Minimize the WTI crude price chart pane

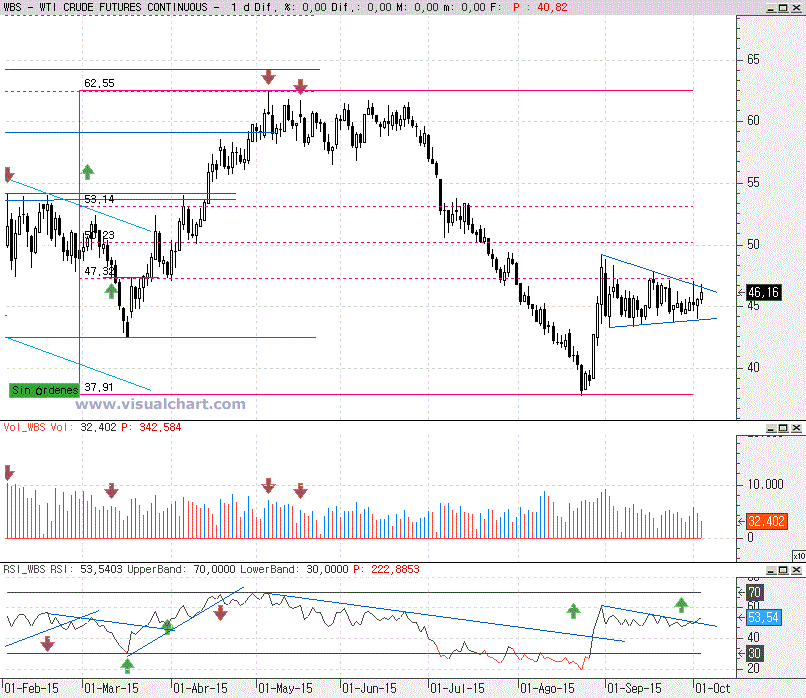(771, 8)
